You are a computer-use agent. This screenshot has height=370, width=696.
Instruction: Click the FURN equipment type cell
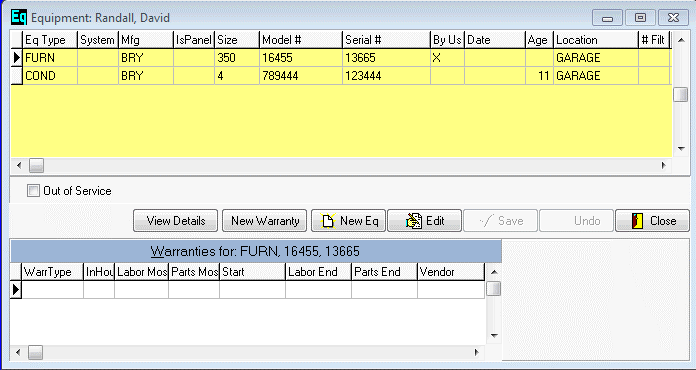point(50,58)
